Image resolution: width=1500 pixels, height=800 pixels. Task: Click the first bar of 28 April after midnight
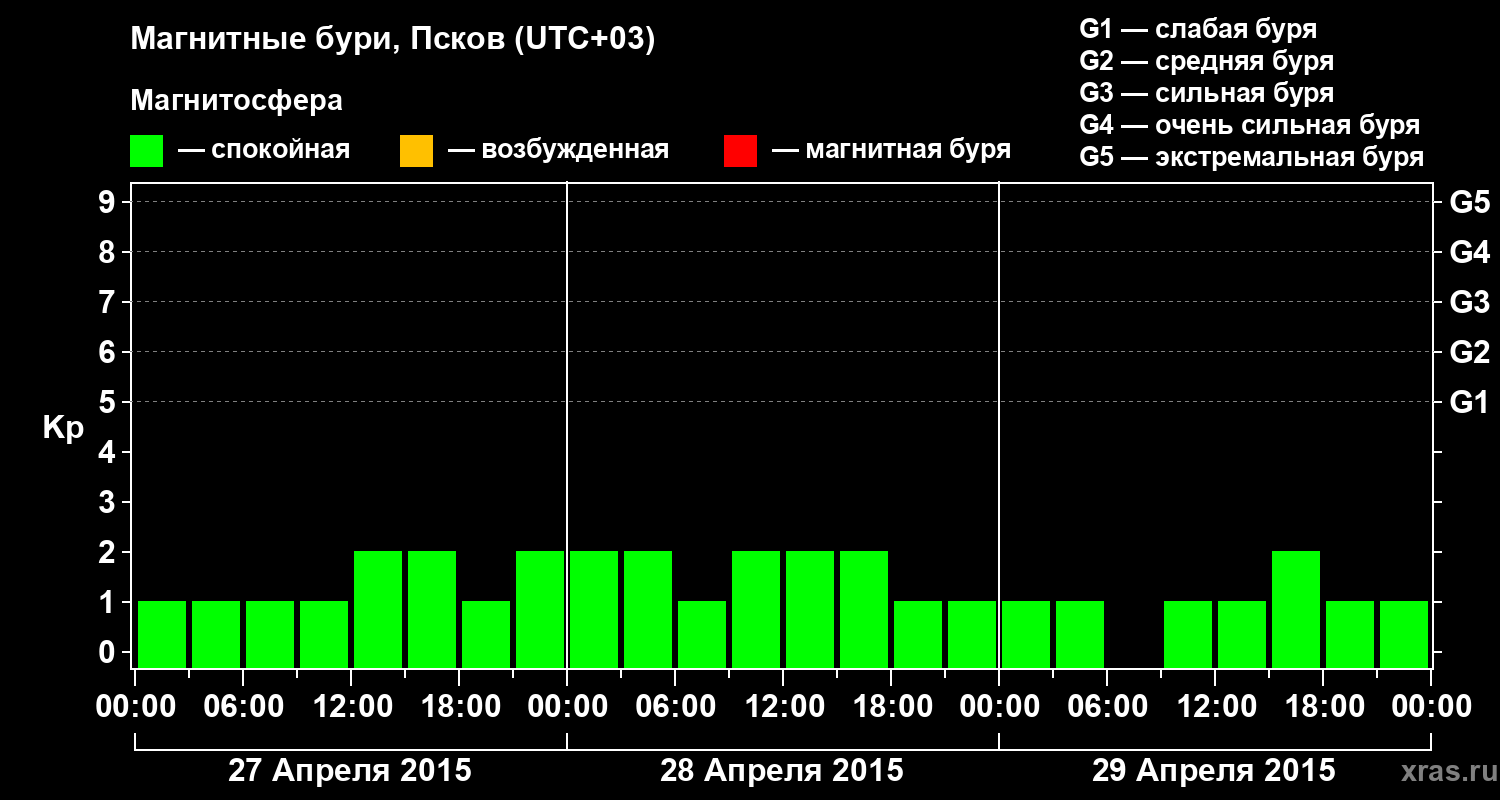click(x=594, y=609)
